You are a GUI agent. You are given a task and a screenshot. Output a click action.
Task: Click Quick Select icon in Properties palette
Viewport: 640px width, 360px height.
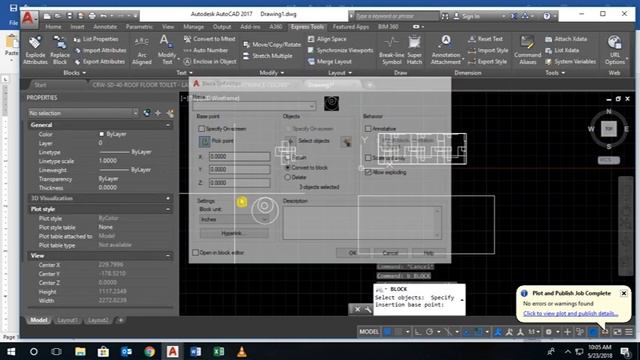[x=169, y=113]
